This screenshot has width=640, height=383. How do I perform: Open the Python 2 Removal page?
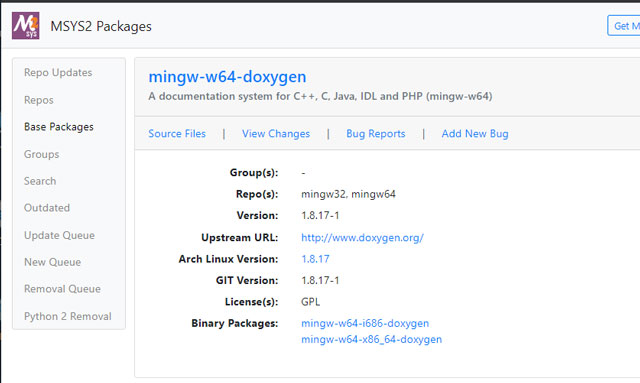click(68, 316)
